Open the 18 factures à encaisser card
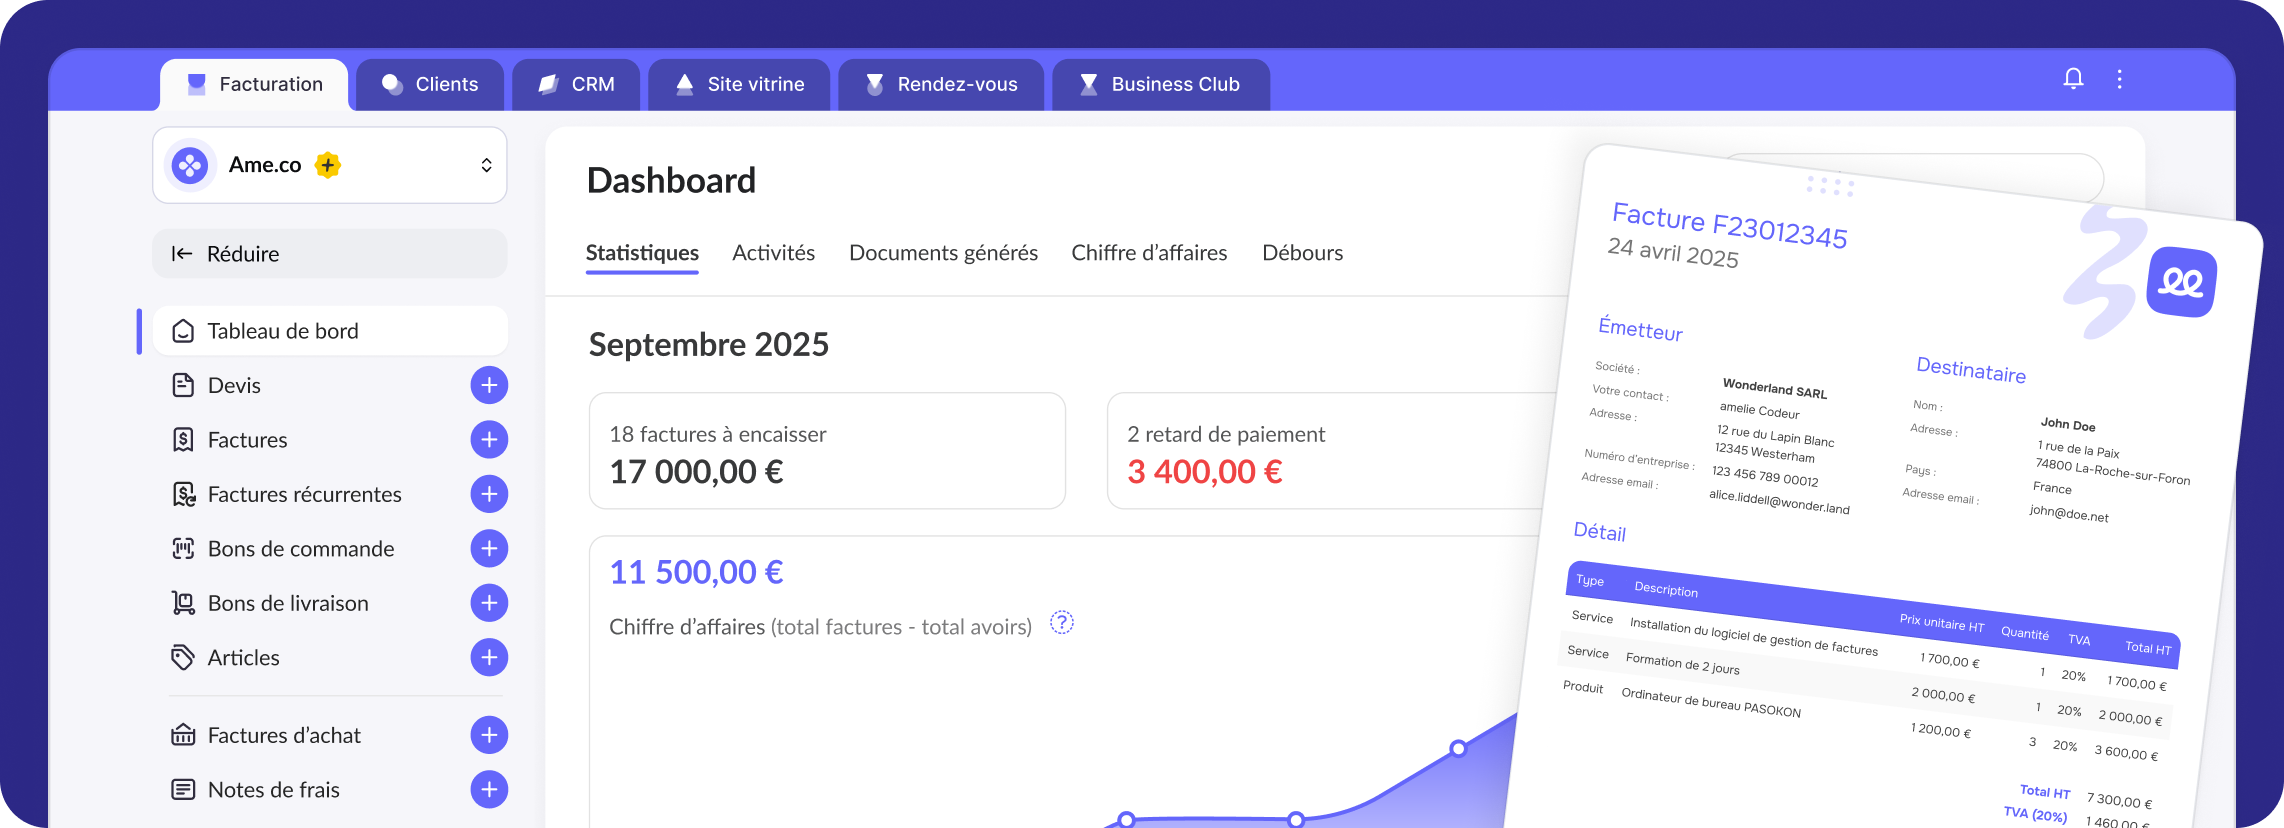Image resolution: width=2284 pixels, height=828 pixels. [827, 451]
